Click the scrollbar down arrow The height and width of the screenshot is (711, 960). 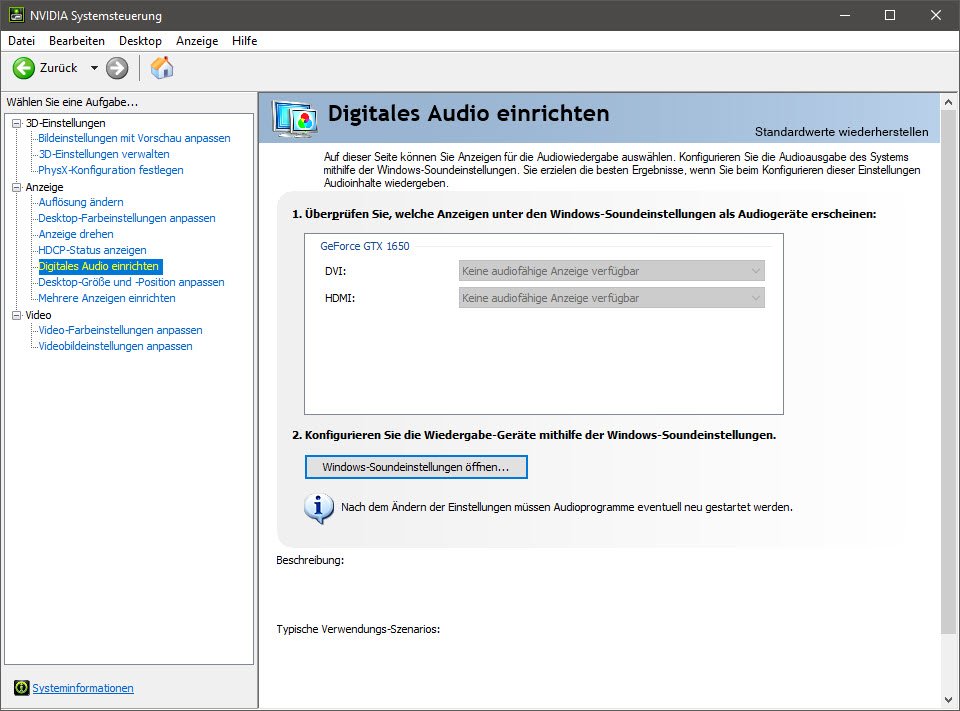(x=948, y=699)
